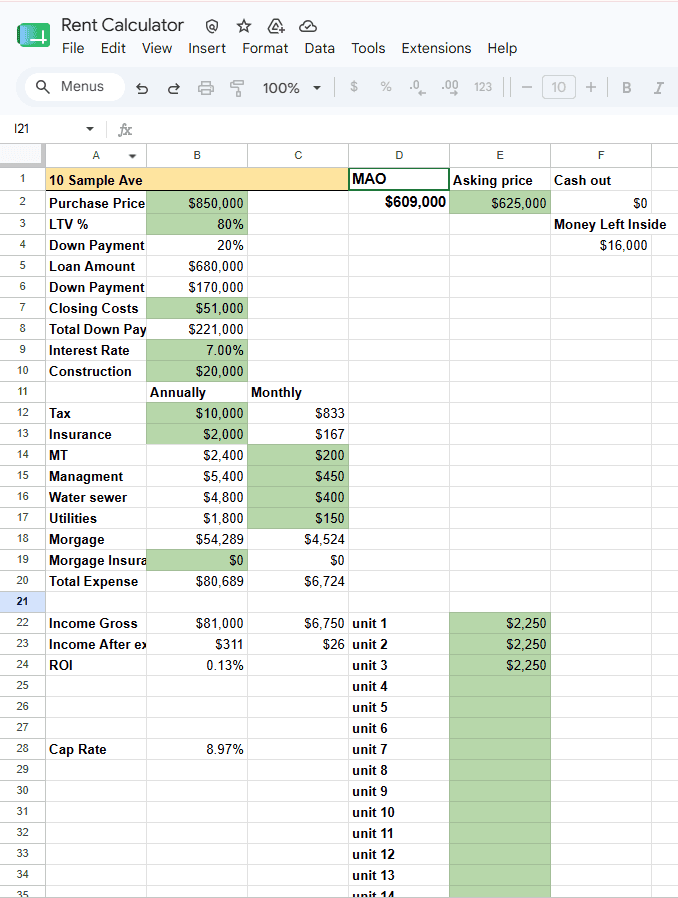This screenshot has width=678, height=898.
Task: Select the Cash out header cell
Action: tap(601, 180)
